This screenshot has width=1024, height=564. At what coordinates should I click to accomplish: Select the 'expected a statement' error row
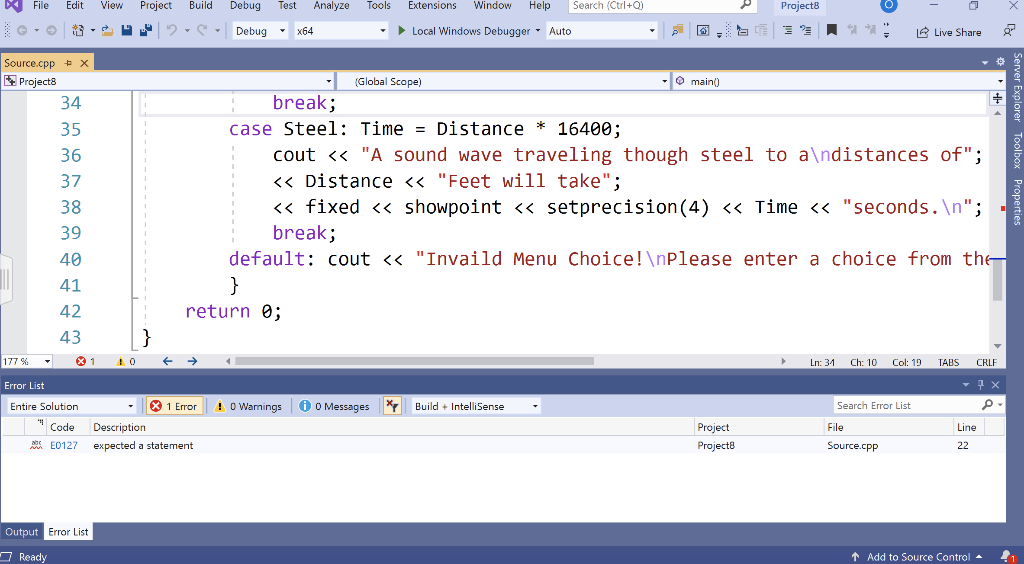pos(503,445)
